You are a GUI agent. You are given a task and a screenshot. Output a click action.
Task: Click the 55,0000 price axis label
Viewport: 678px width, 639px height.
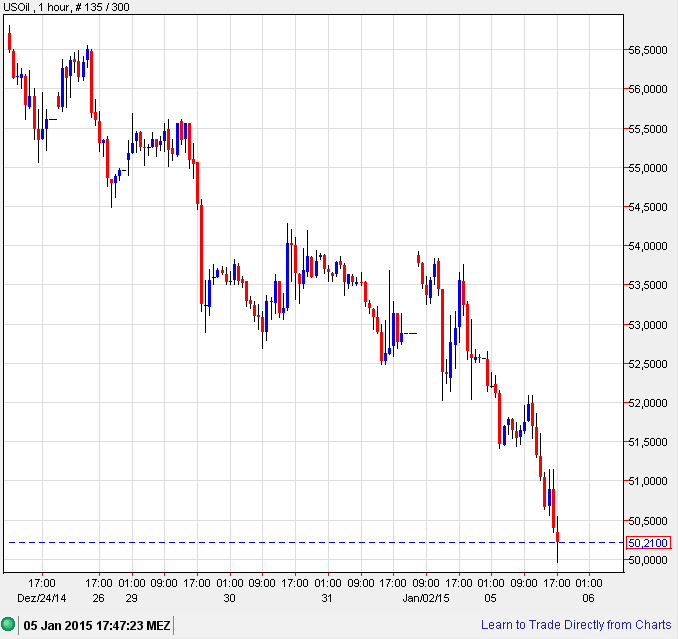click(x=648, y=168)
